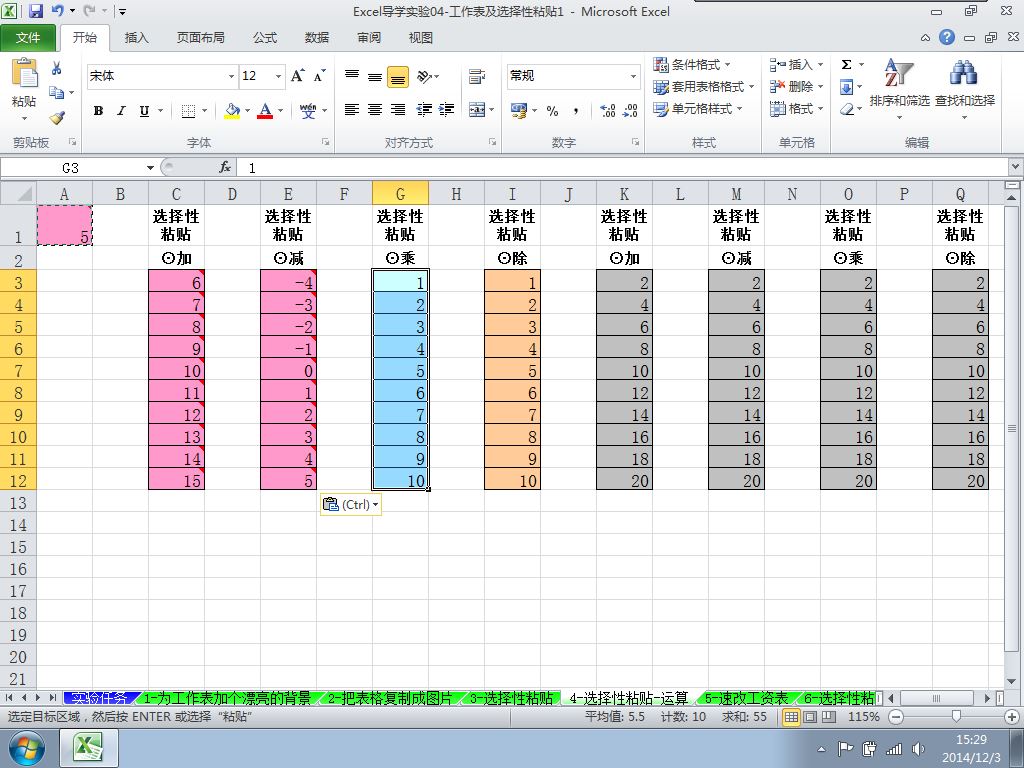
Task: Open Paste Options (Ctrl) dropdown
Action: click(x=351, y=504)
